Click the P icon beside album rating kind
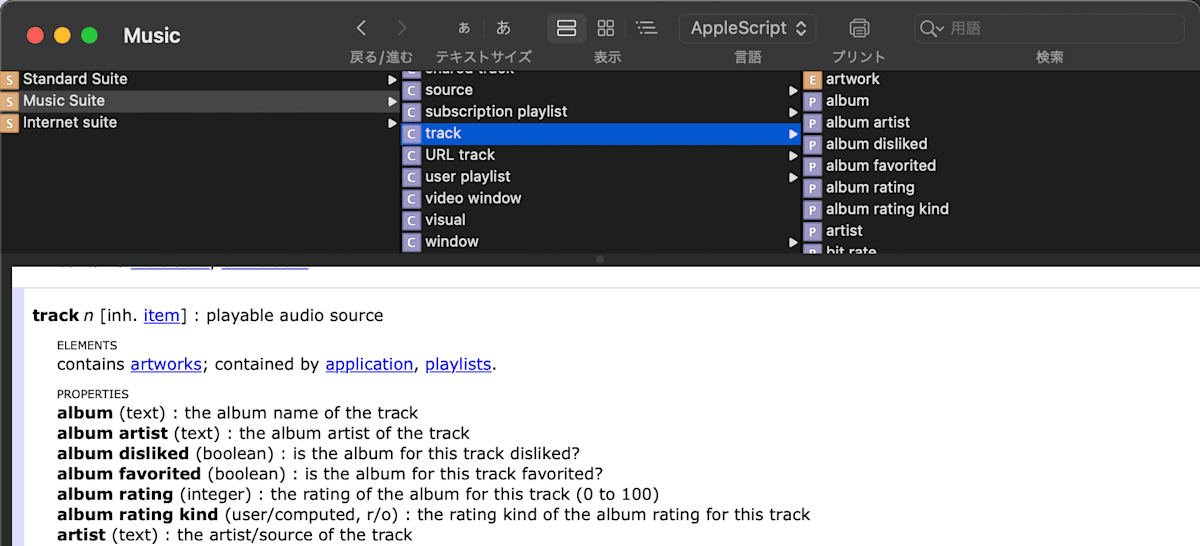Image resolution: width=1200 pixels, height=546 pixels. tap(813, 209)
